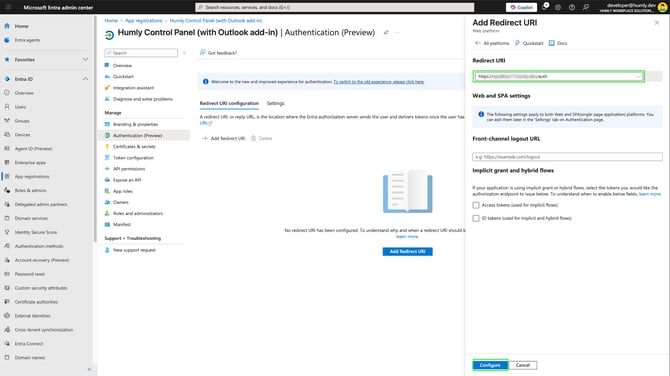This screenshot has width=670, height=376.
Task: Open Certificates & secrets key icon
Action: [x=107, y=147]
